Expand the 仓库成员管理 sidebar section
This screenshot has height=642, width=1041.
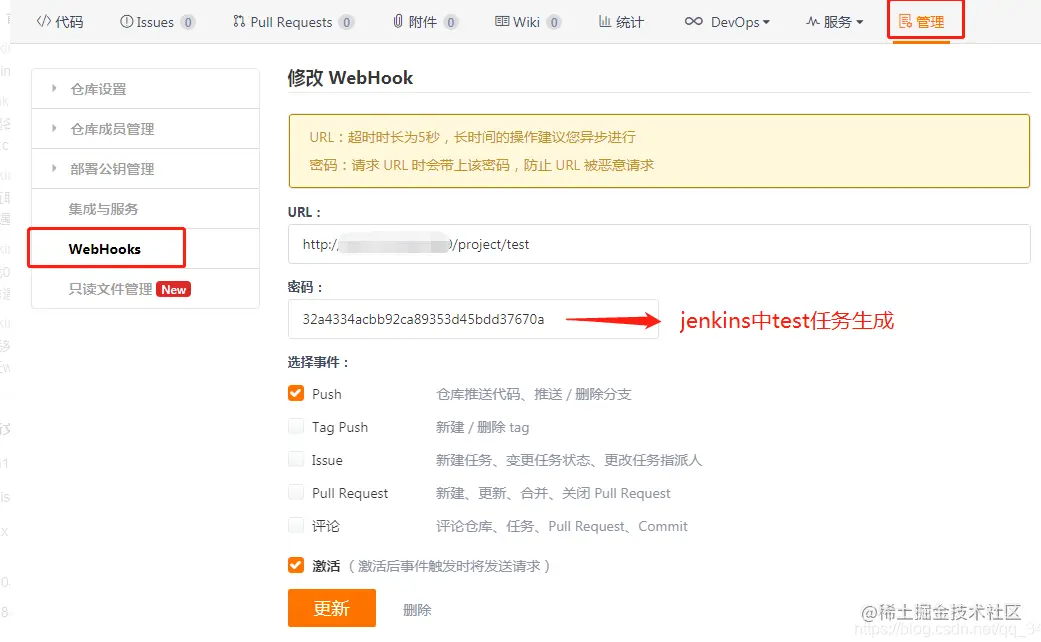tap(145, 129)
